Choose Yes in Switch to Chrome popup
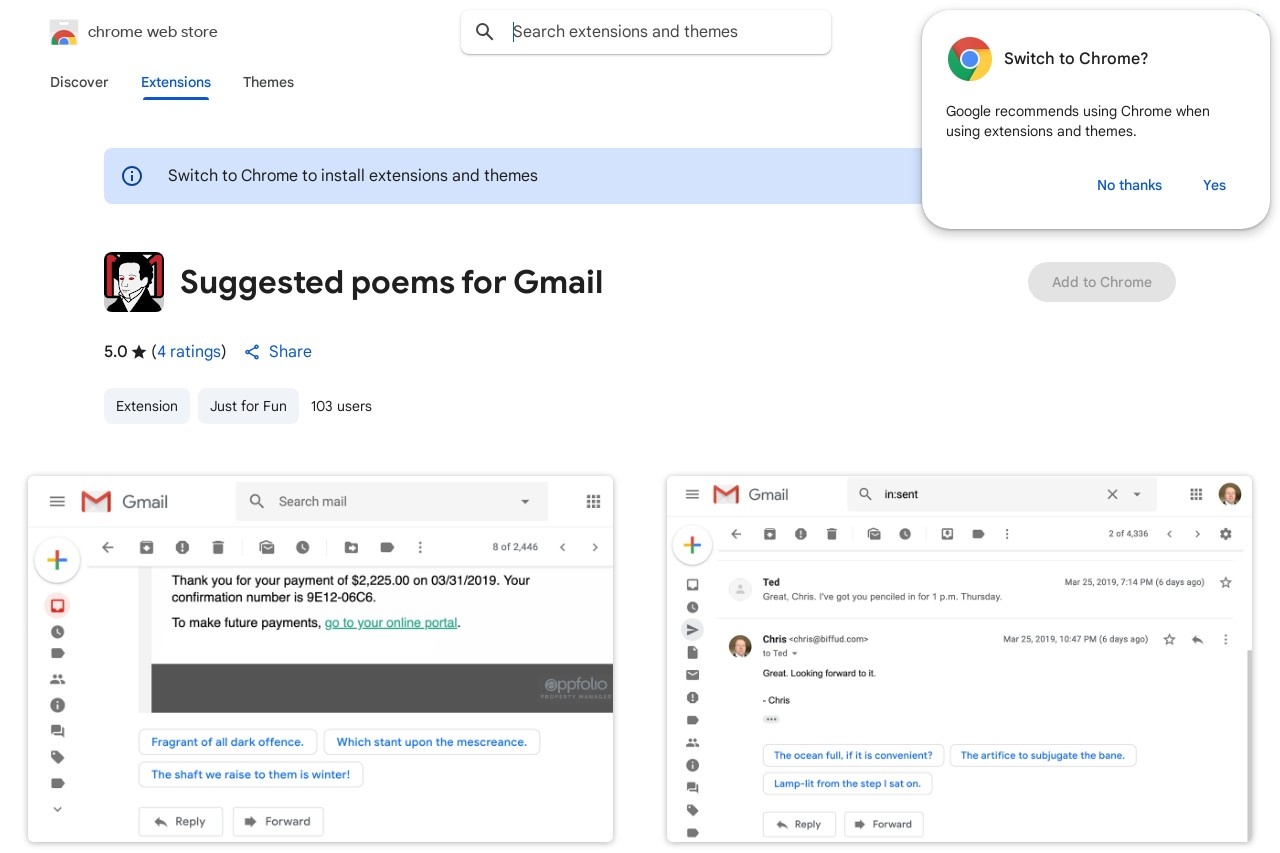This screenshot has height=853, width=1280. point(1214,185)
